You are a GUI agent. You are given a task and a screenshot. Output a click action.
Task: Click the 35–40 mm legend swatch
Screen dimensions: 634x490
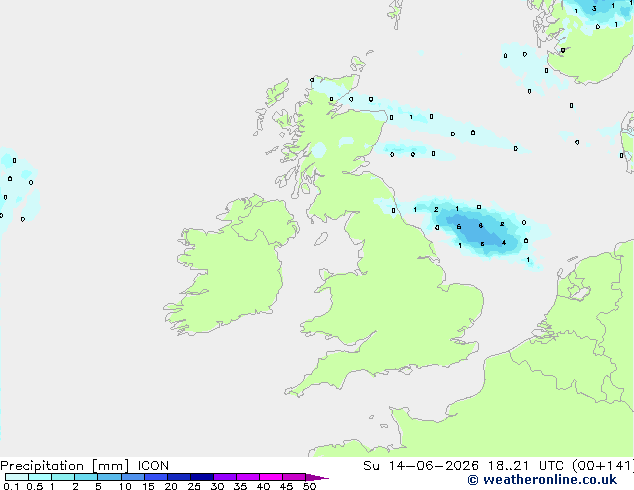coord(248,477)
